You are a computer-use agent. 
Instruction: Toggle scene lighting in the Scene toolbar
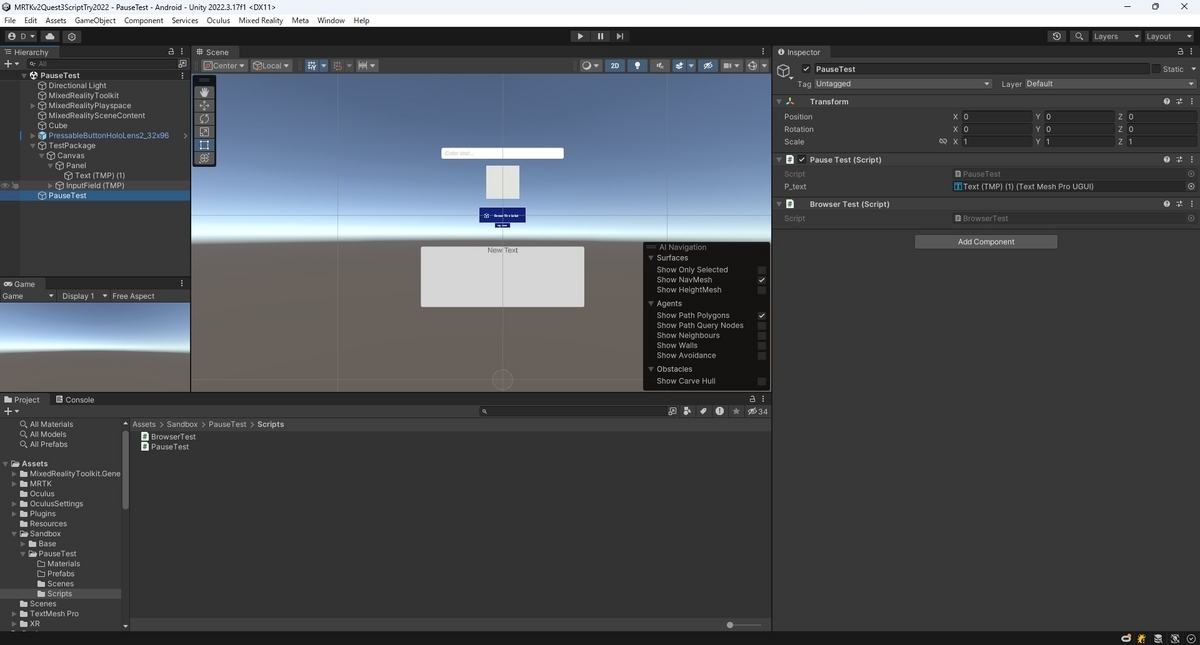tap(638, 65)
